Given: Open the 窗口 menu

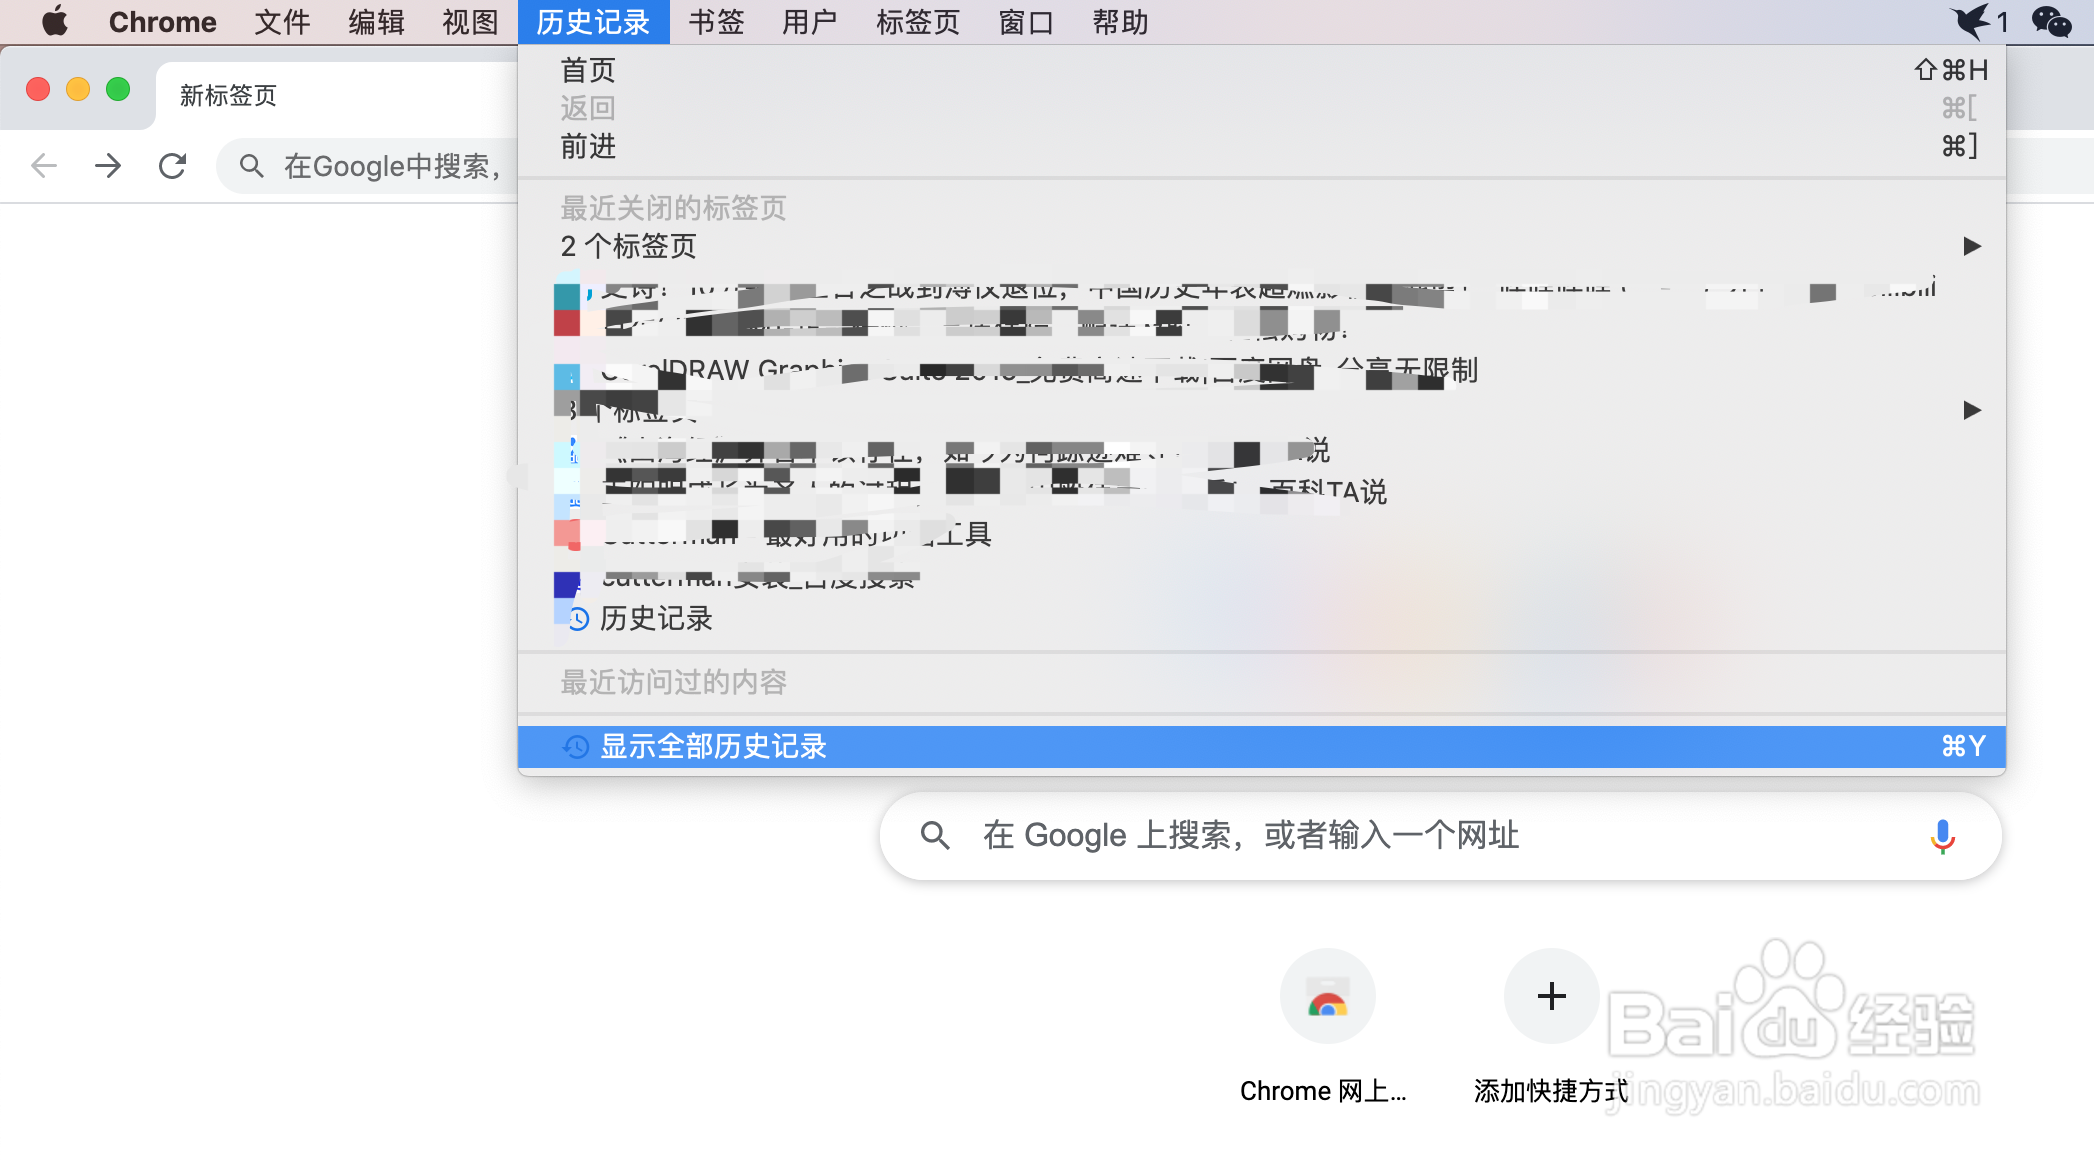Looking at the screenshot, I should [x=1026, y=22].
